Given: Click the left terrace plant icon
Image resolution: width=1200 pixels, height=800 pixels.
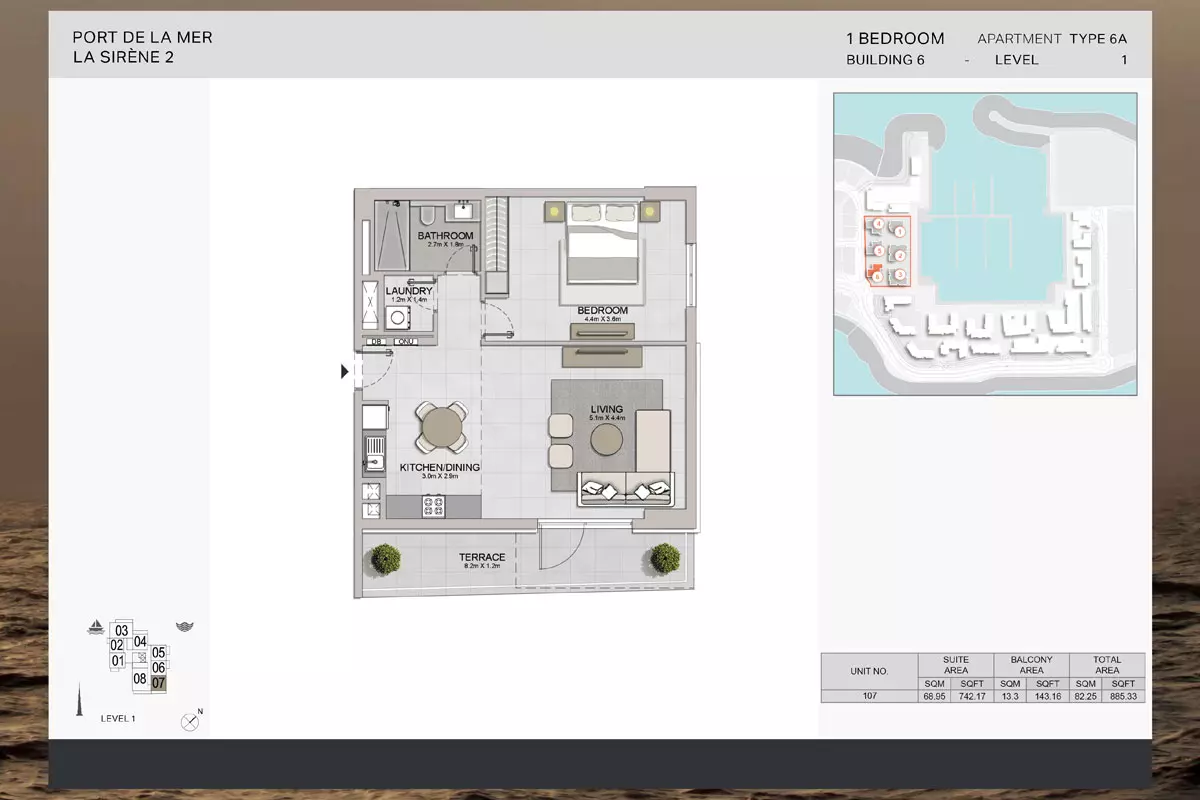Looking at the screenshot, I should click(x=385, y=561).
